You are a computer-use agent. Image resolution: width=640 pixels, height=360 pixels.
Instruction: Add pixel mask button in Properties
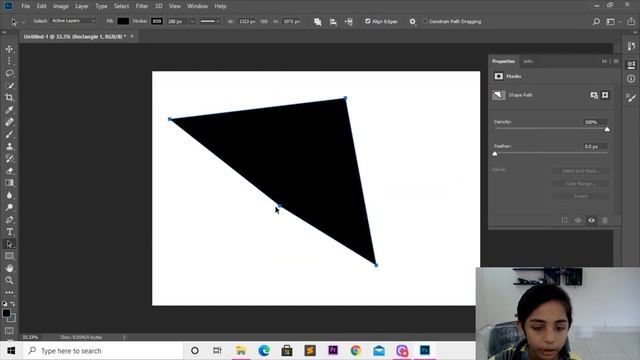tap(594, 95)
